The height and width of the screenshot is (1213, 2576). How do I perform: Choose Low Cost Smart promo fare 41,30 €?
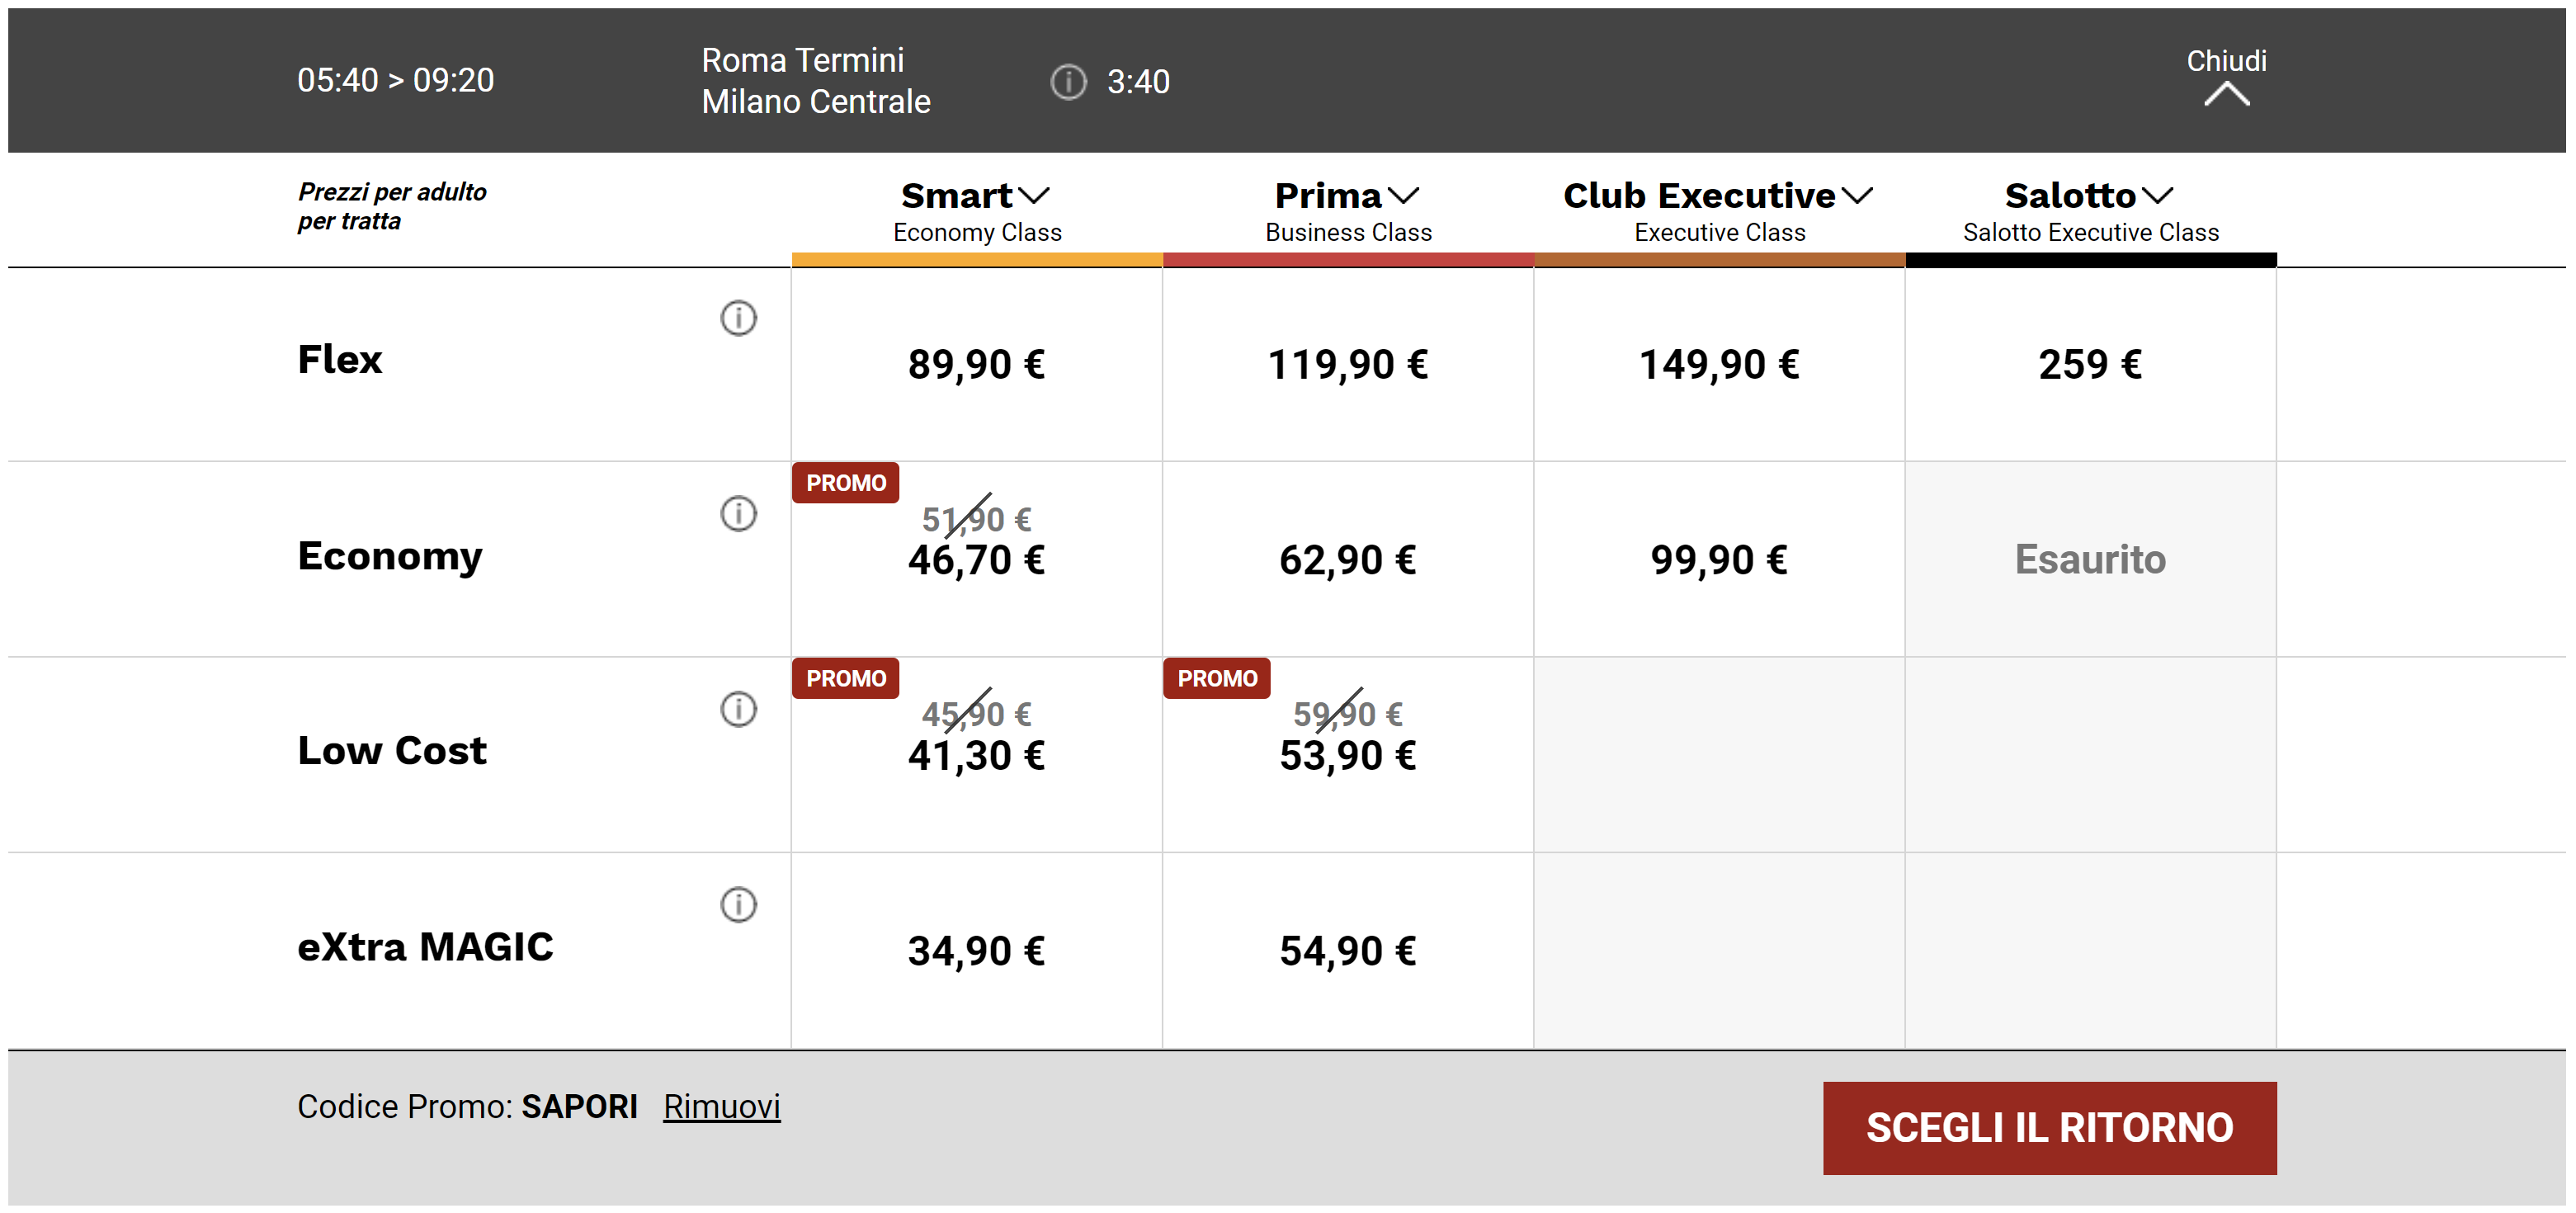click(x=976, y=755)
